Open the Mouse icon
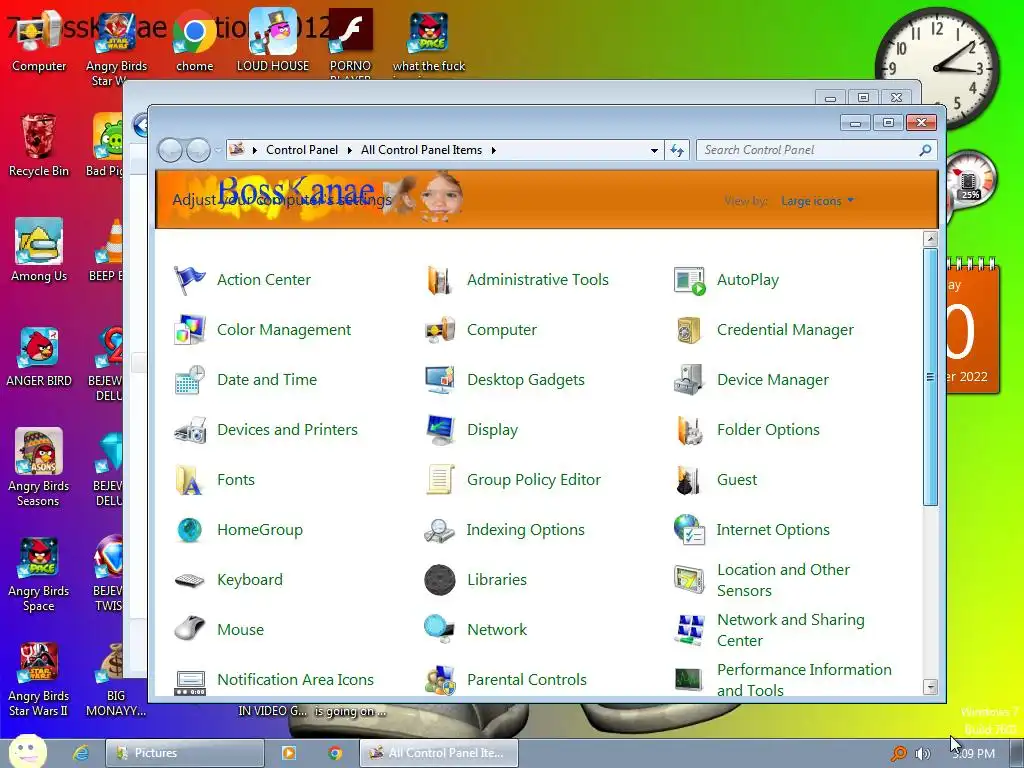The height and width of the screenshot is (768, 1024). [x=189, y=630]
